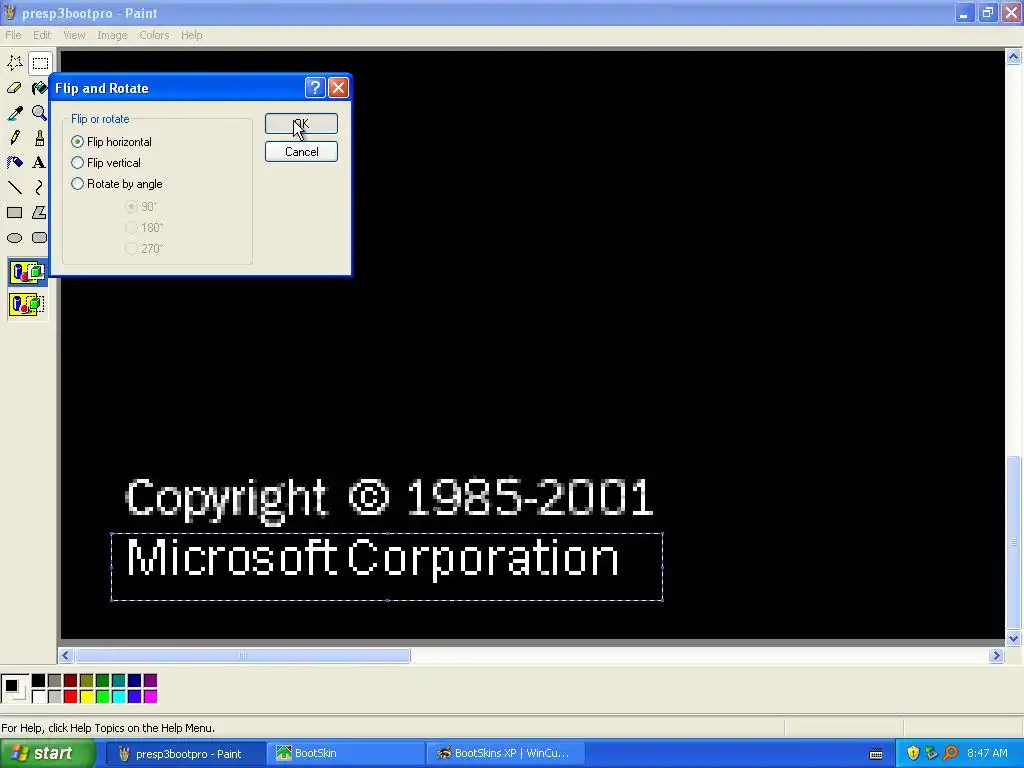Pick the blue palette color
Screen dimensions: 1024x768
(x=135, y=697)
